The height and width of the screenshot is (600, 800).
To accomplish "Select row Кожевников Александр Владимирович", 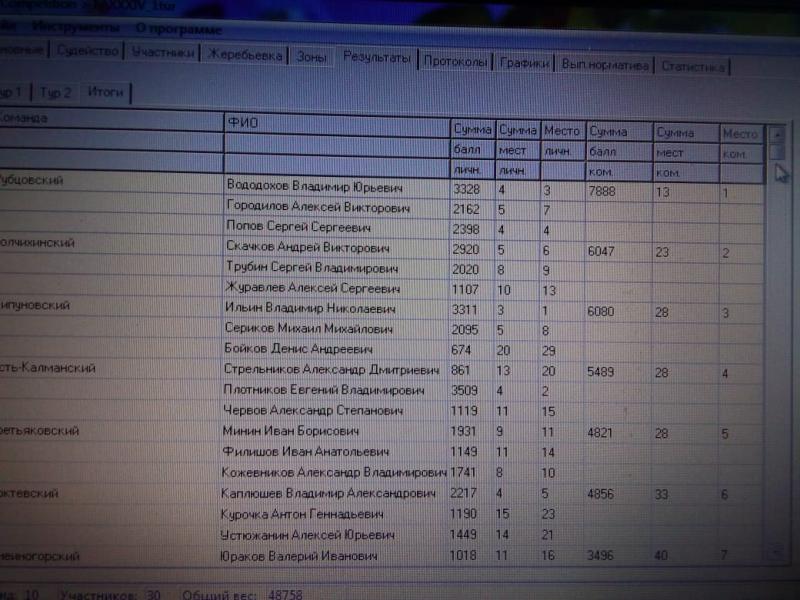I will [334, 472].
